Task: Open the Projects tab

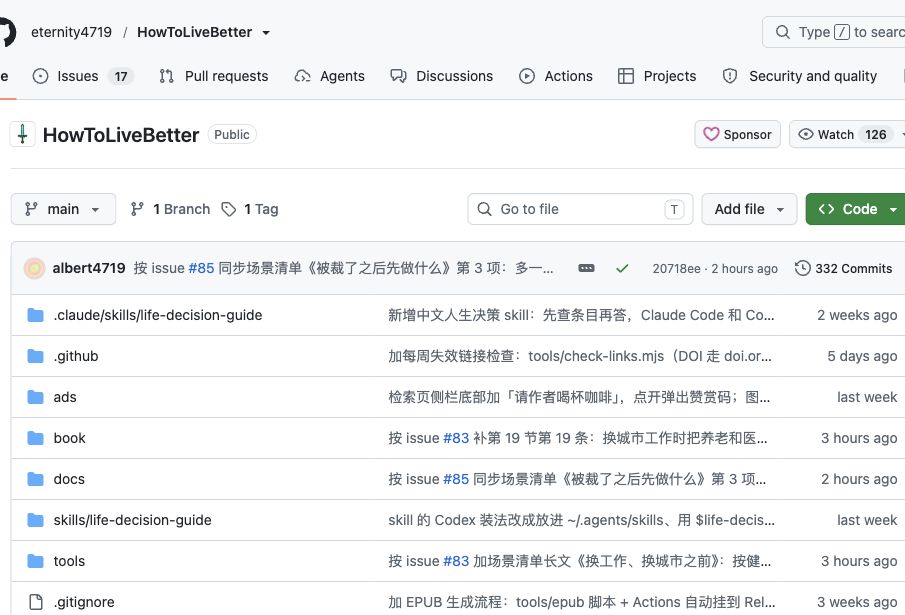Action: tap(657, 76)
